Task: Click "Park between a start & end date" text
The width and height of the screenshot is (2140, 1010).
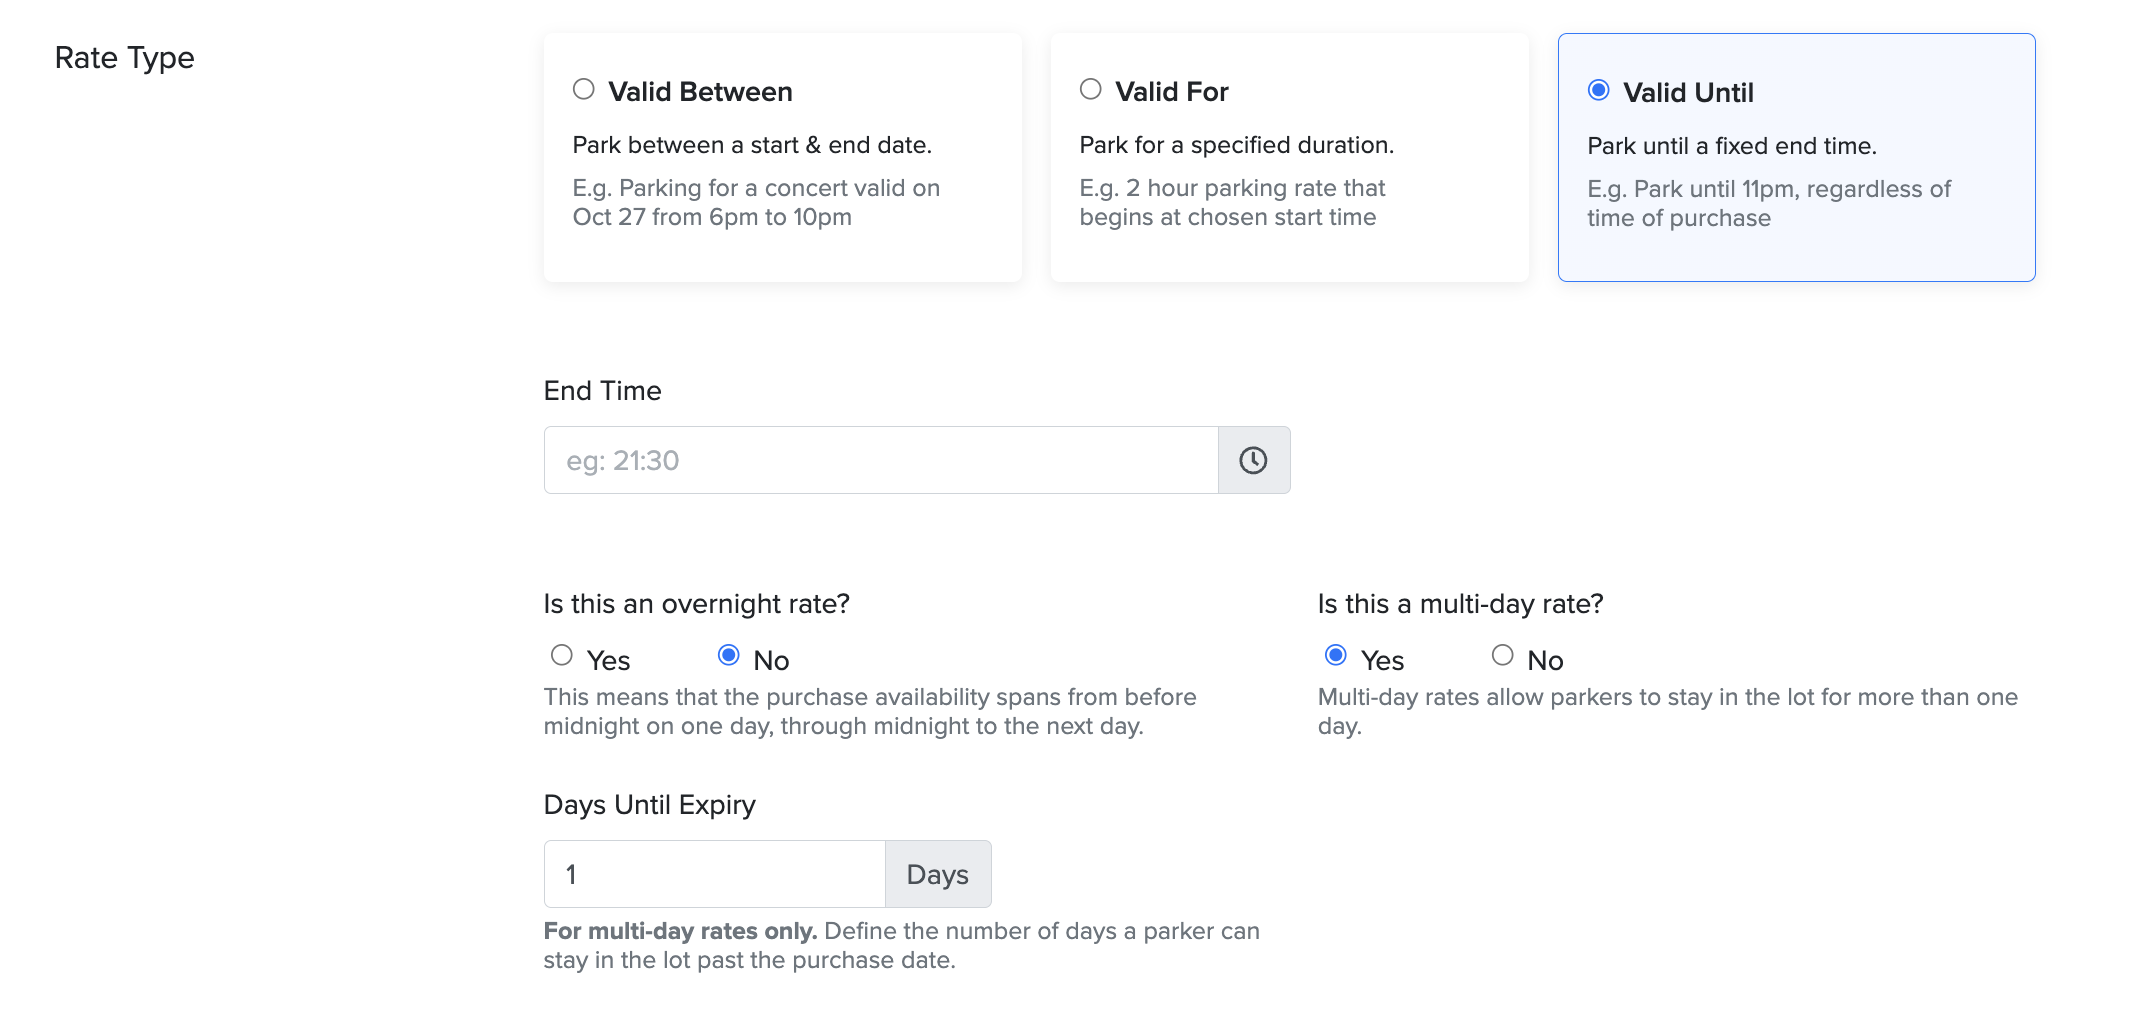Action: pos(752,145)
